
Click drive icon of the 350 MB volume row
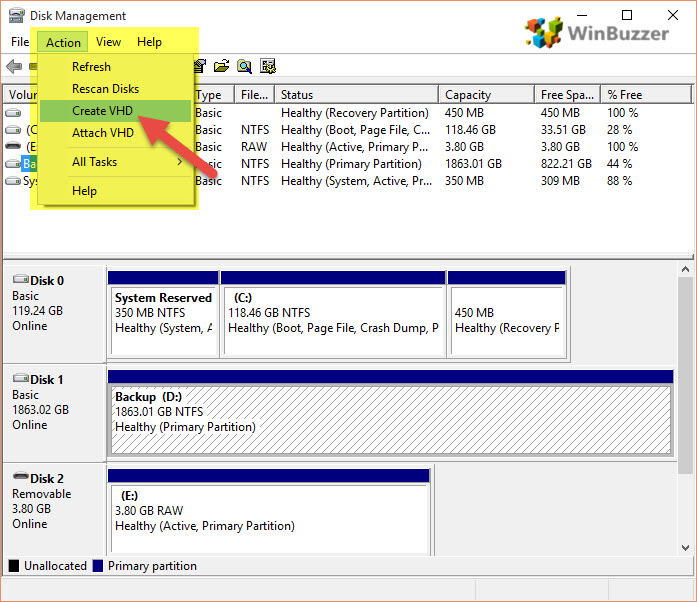(13, 181)
